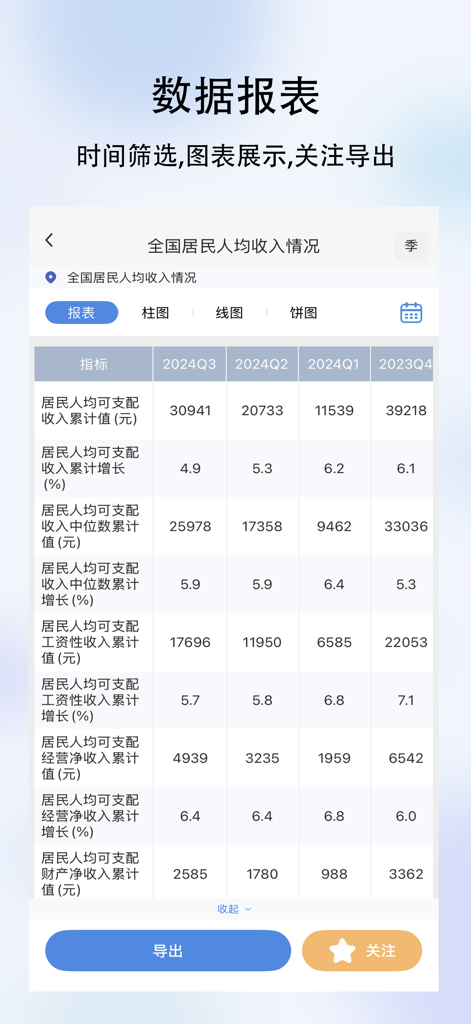Switch to the 柱图 tab

click(155, 313)
